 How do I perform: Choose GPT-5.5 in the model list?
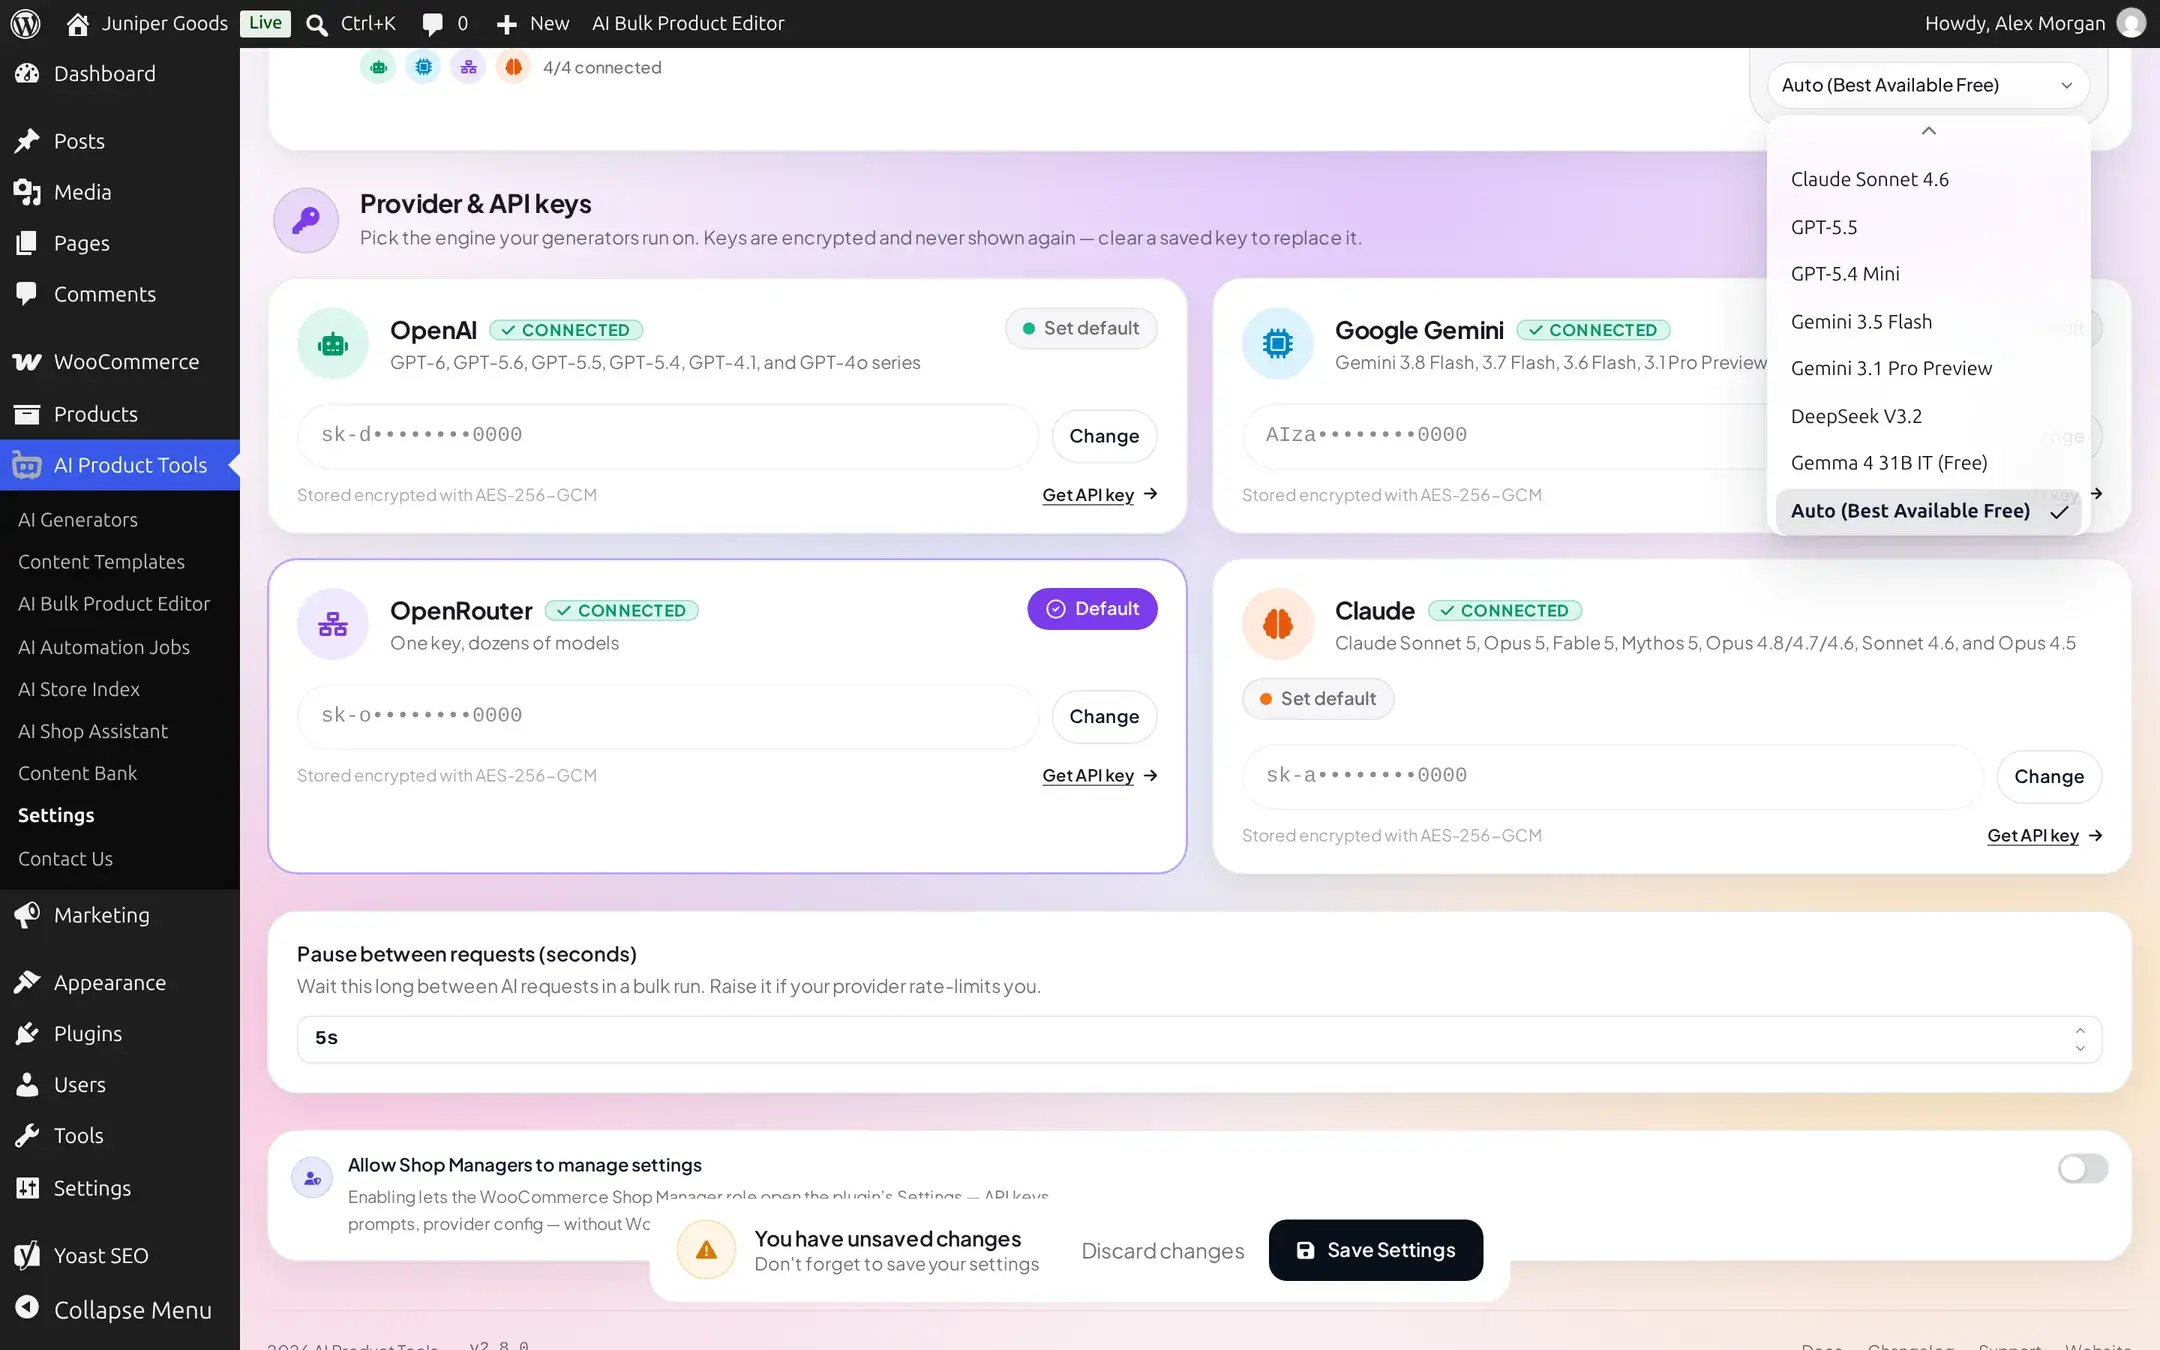click(1928, 227)
